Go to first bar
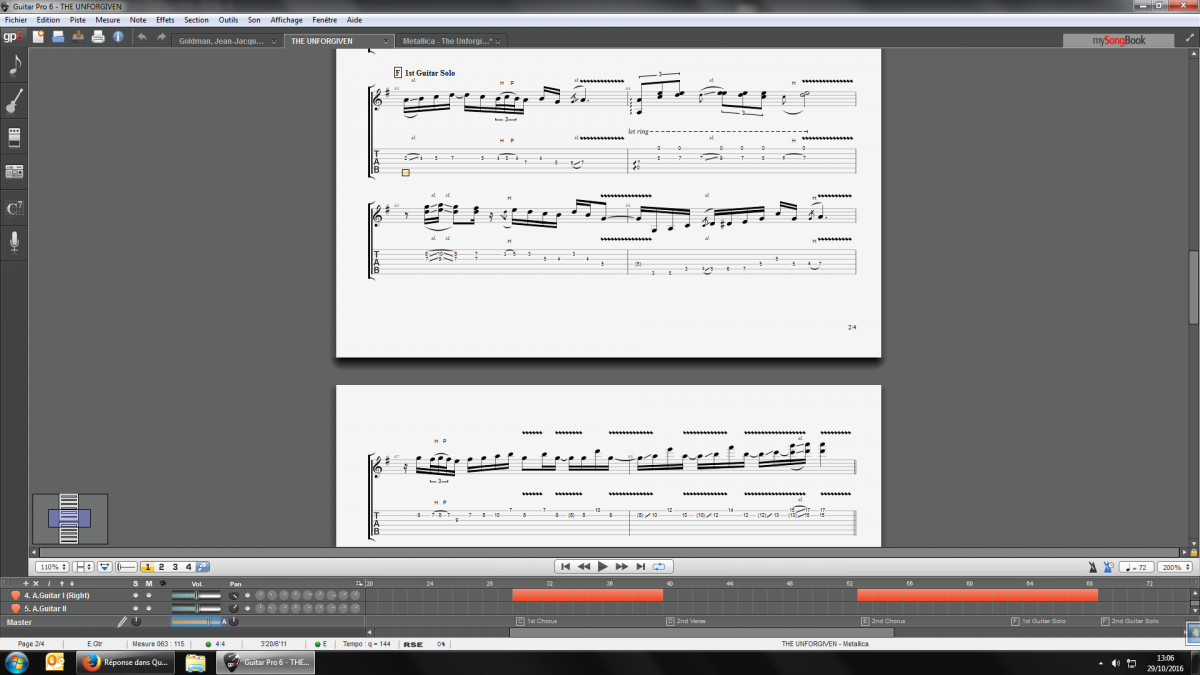 (x=565, y=566)
